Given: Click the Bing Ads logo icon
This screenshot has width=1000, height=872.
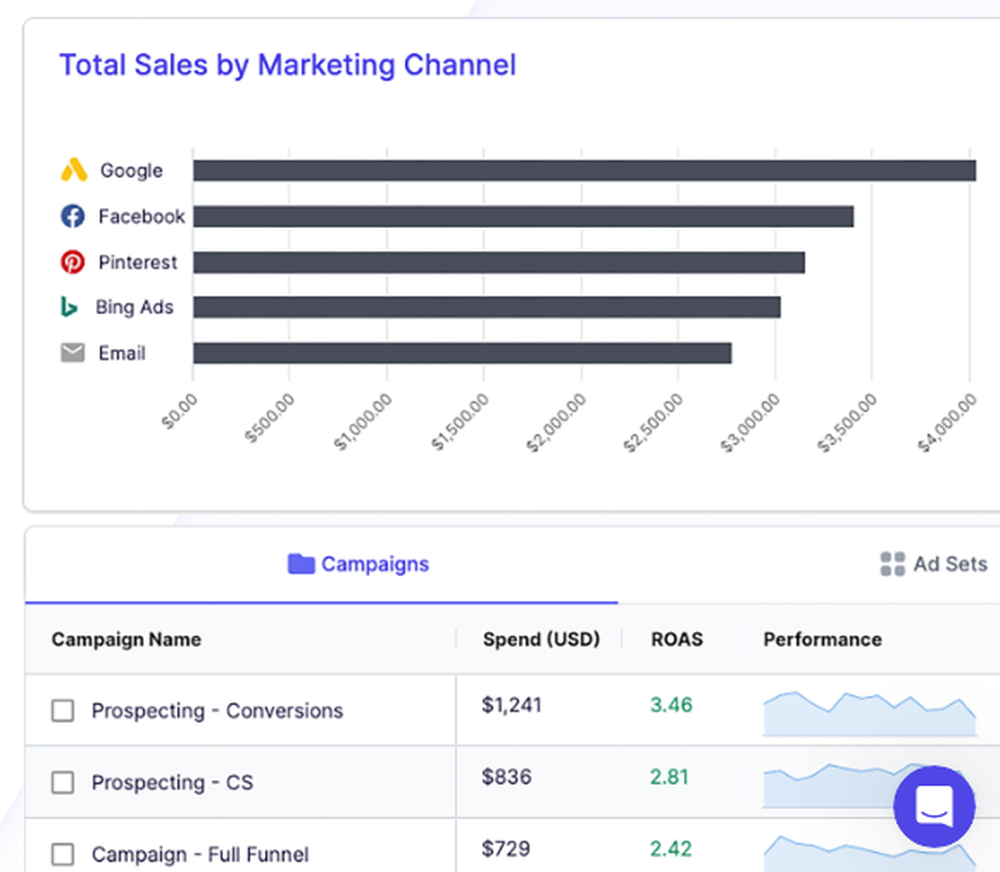Looking at the screenshot, I should click(69, 307).
